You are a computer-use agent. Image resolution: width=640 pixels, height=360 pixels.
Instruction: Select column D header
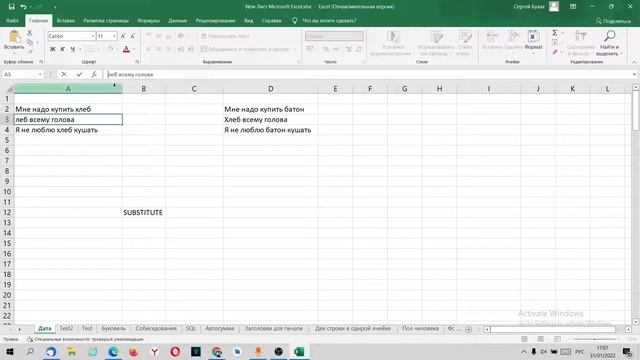(x=271, y=89)
